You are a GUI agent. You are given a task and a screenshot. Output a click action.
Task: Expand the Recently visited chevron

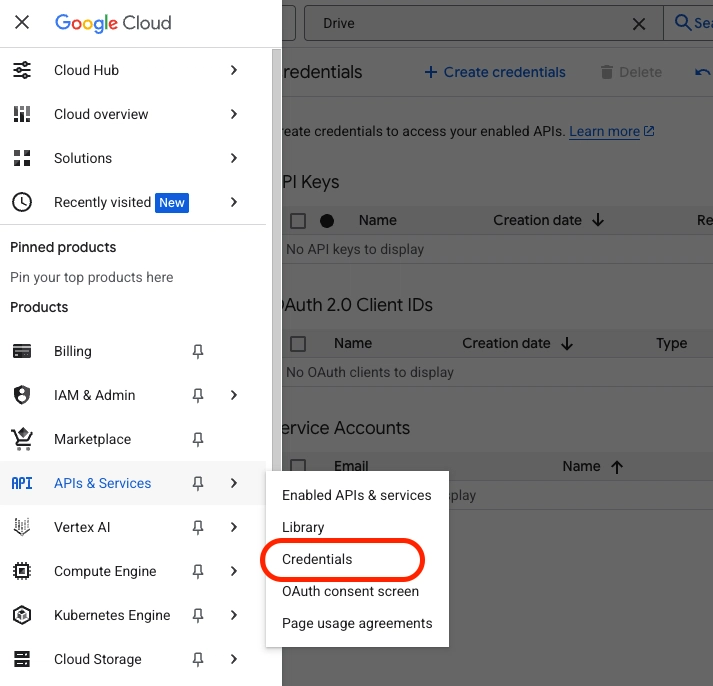click(234, 202)
